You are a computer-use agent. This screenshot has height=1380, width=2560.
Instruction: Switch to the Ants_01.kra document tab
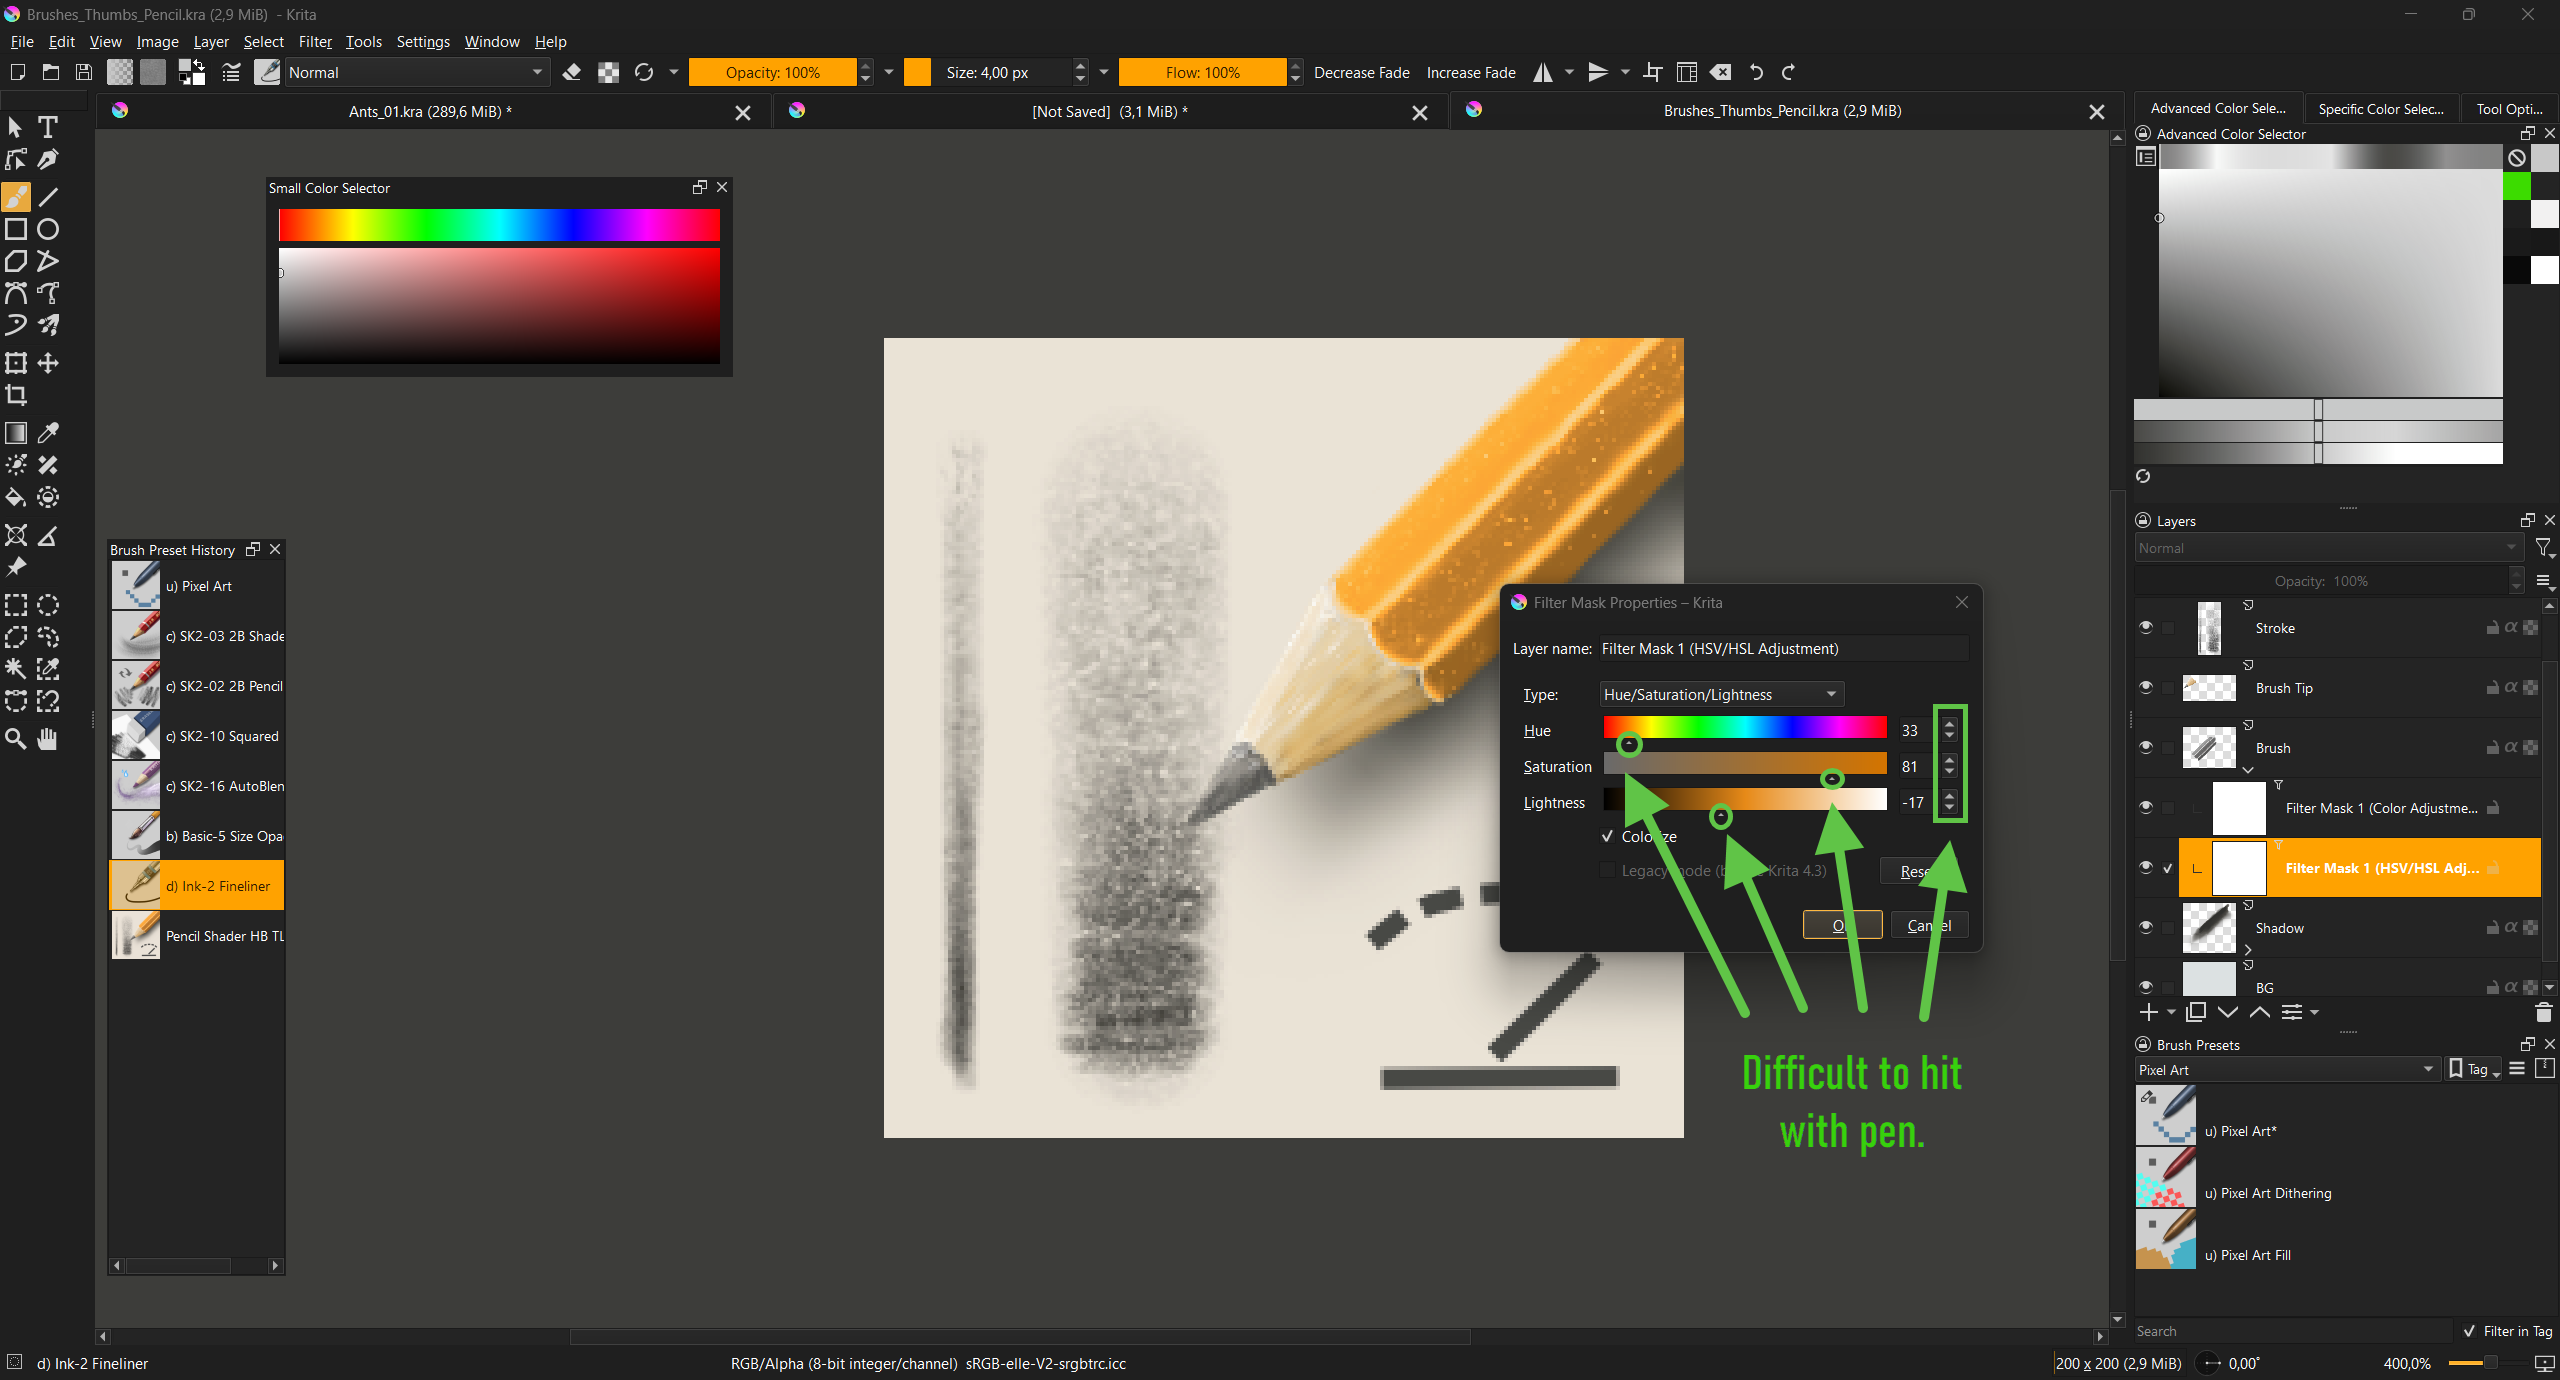[x=430, y=112]
